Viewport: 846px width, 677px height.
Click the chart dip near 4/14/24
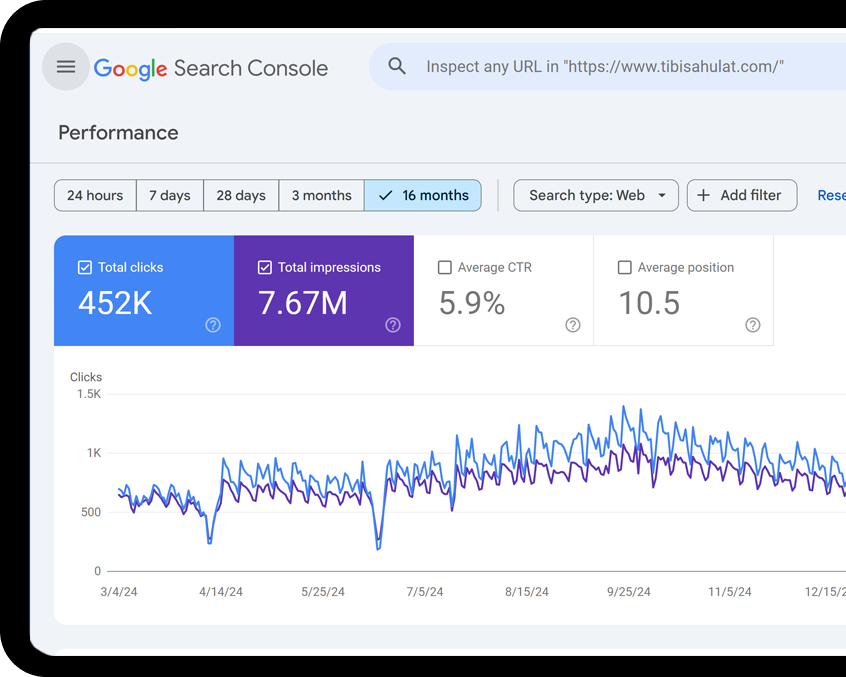pos(210,541)
